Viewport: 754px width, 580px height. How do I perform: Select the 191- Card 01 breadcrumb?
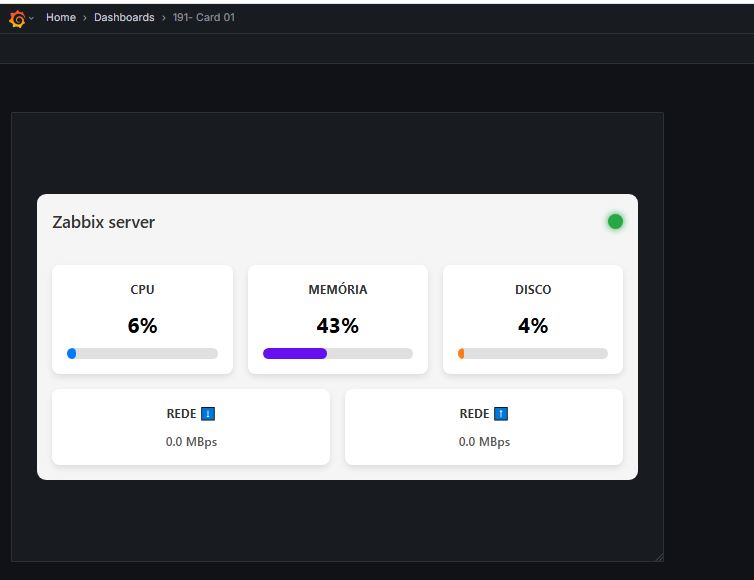tap(203, 17)
